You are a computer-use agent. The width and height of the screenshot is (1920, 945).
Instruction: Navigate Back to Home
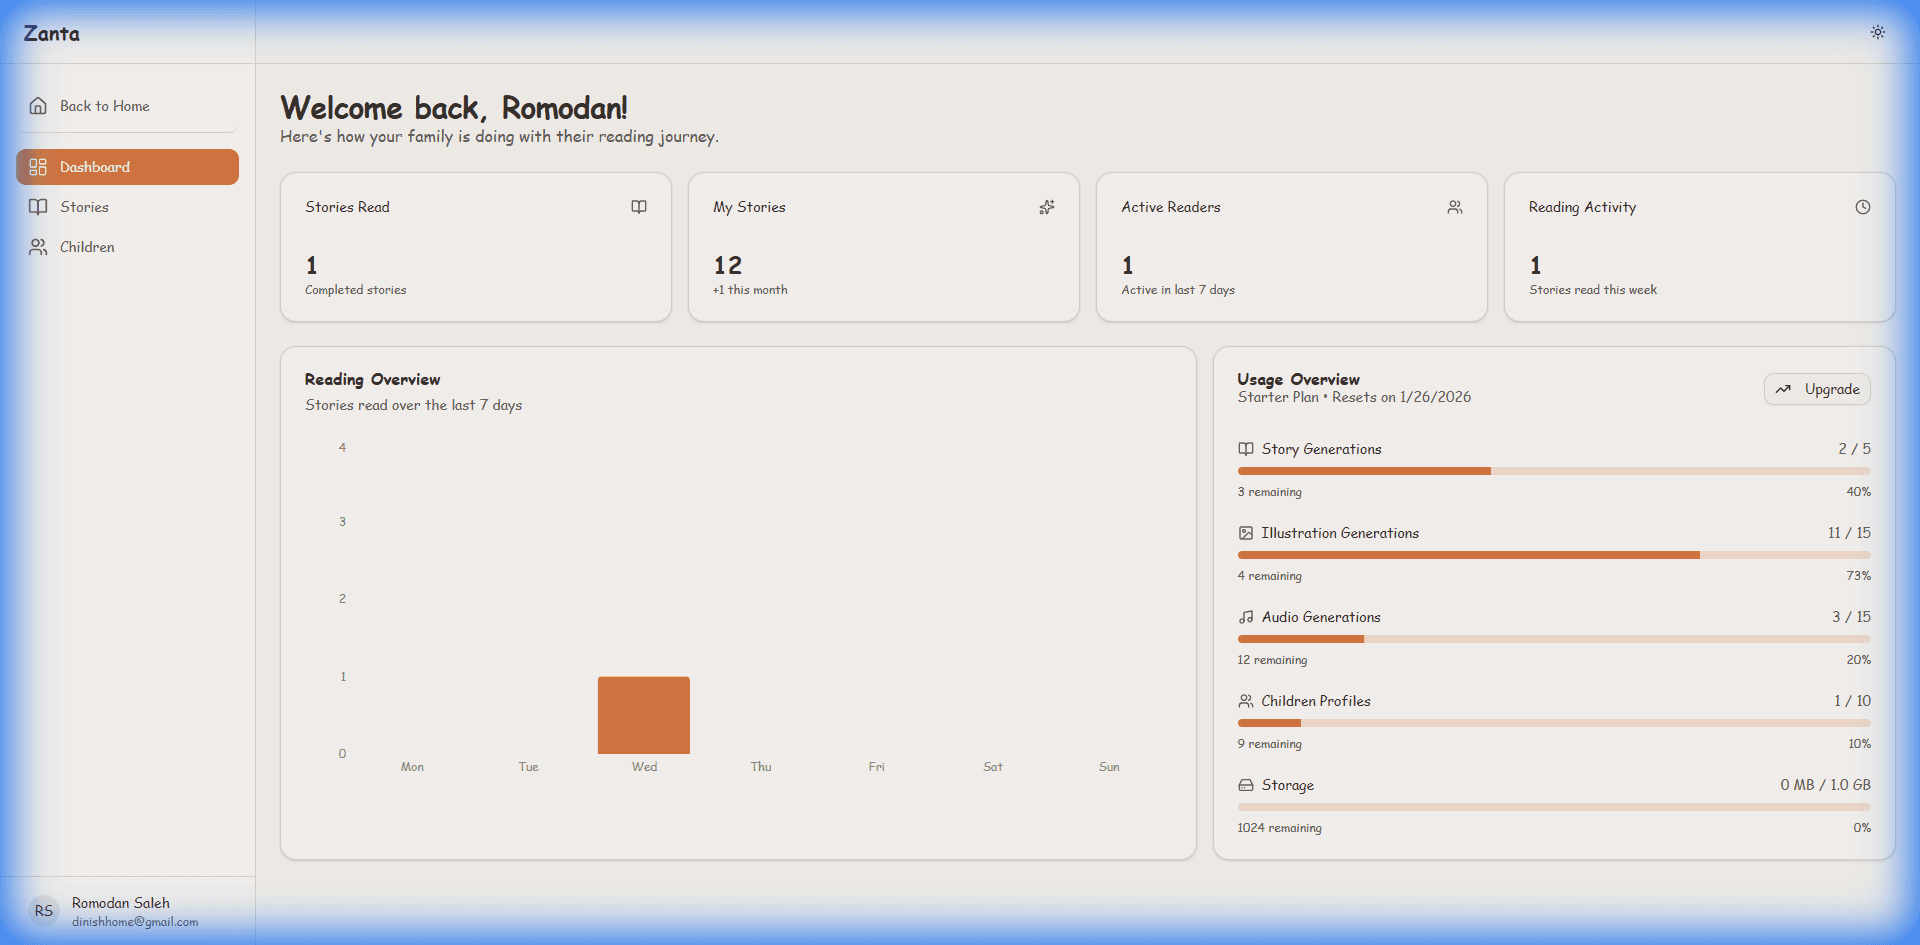(105, 105)
